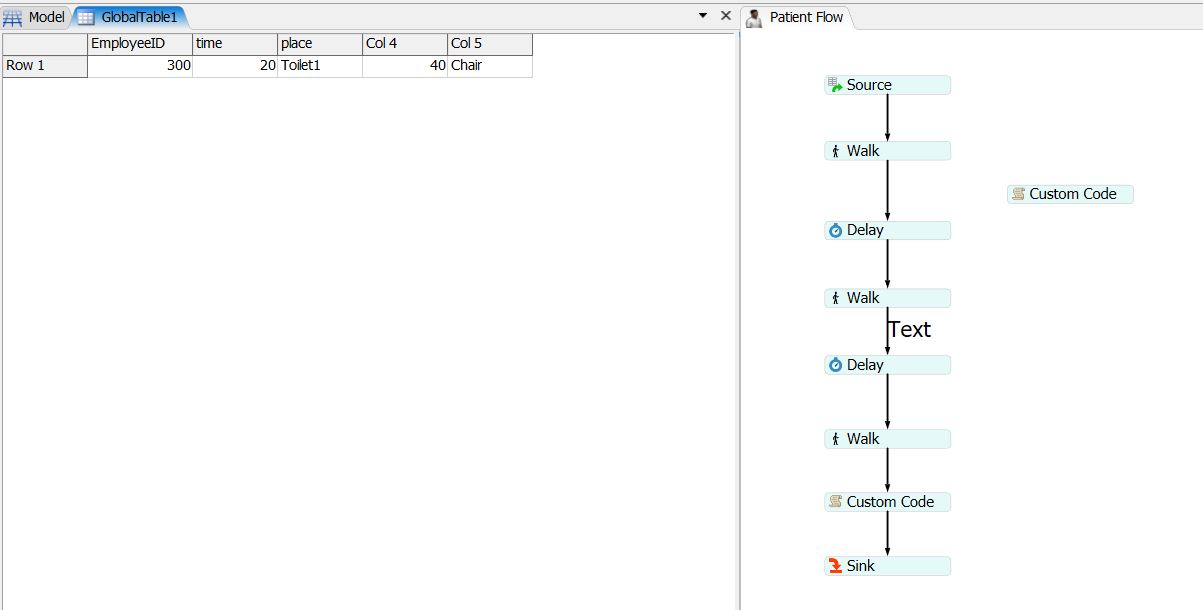Click walking person icon of Walk below Source
This screenshot has width=1203, height=610.
coord(835,151)
